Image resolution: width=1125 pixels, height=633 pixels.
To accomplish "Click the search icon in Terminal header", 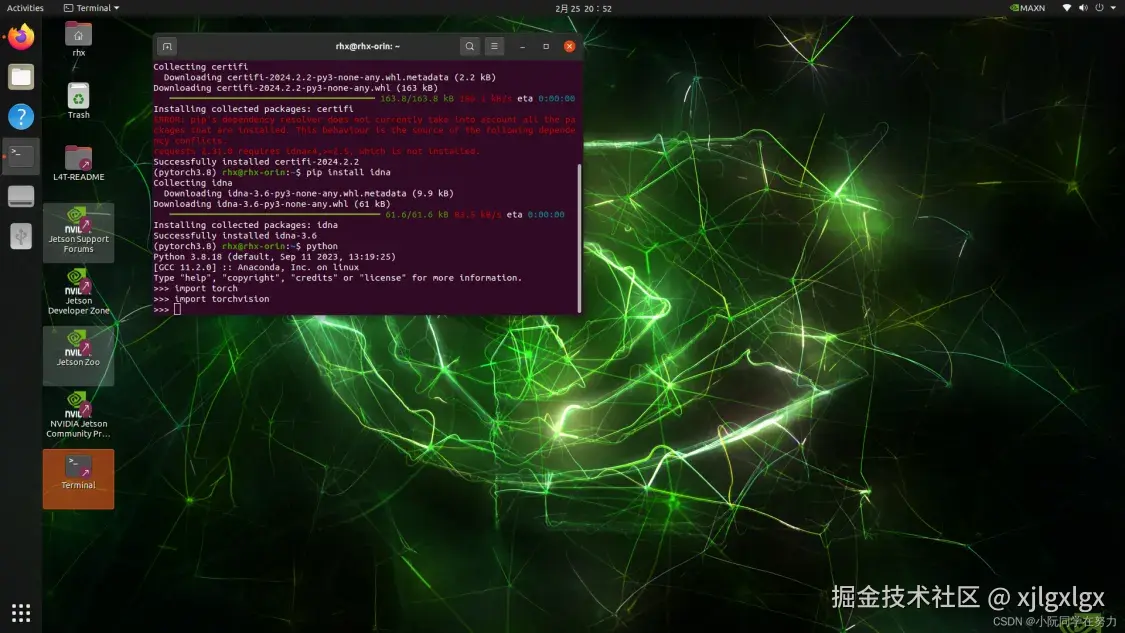I will click(469, 47).
